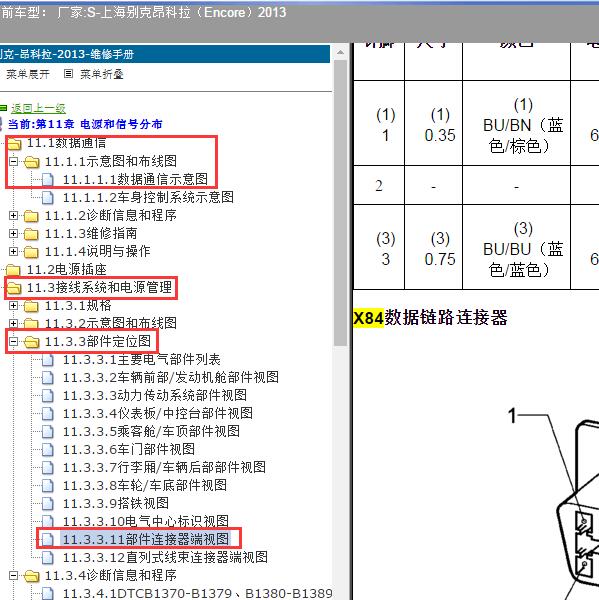
Task: Expand the 11.3.2示意图和布线图 folder toggle
Action: point(13,323)
